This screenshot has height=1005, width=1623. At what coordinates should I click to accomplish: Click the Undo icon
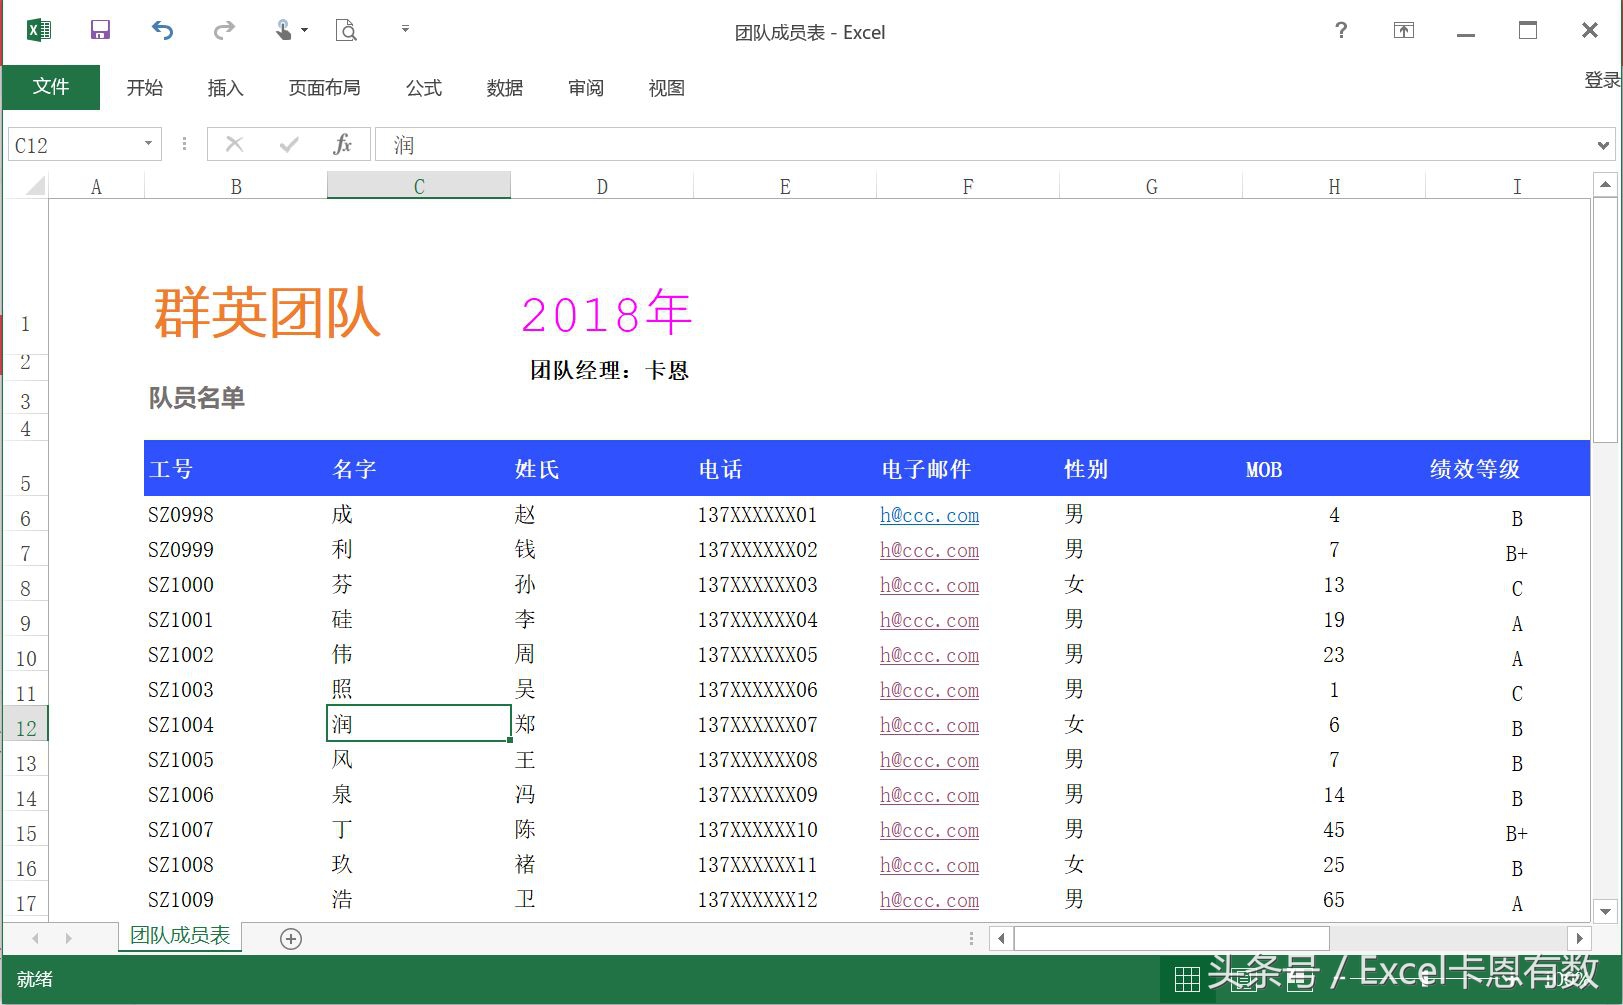[x=162, y=30]
